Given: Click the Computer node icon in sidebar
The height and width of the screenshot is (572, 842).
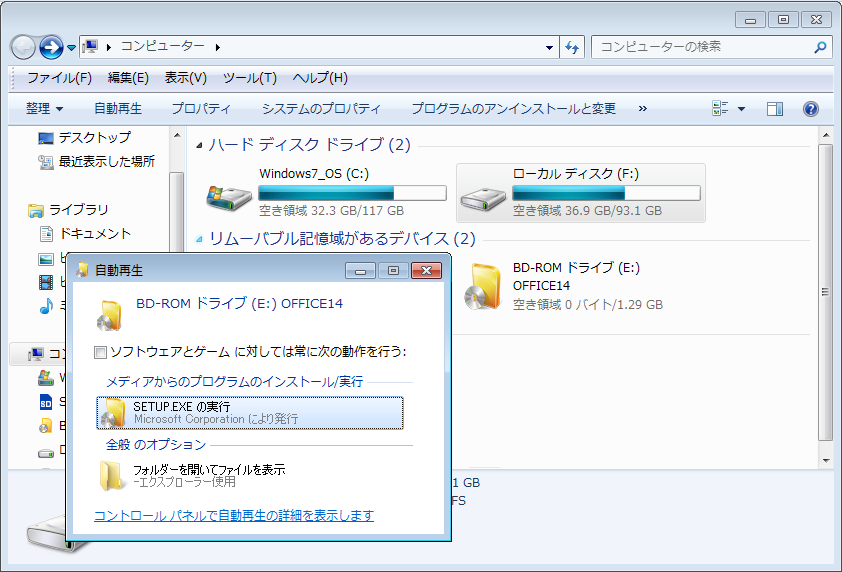Looking at the screenshot, I should (37, 354).
